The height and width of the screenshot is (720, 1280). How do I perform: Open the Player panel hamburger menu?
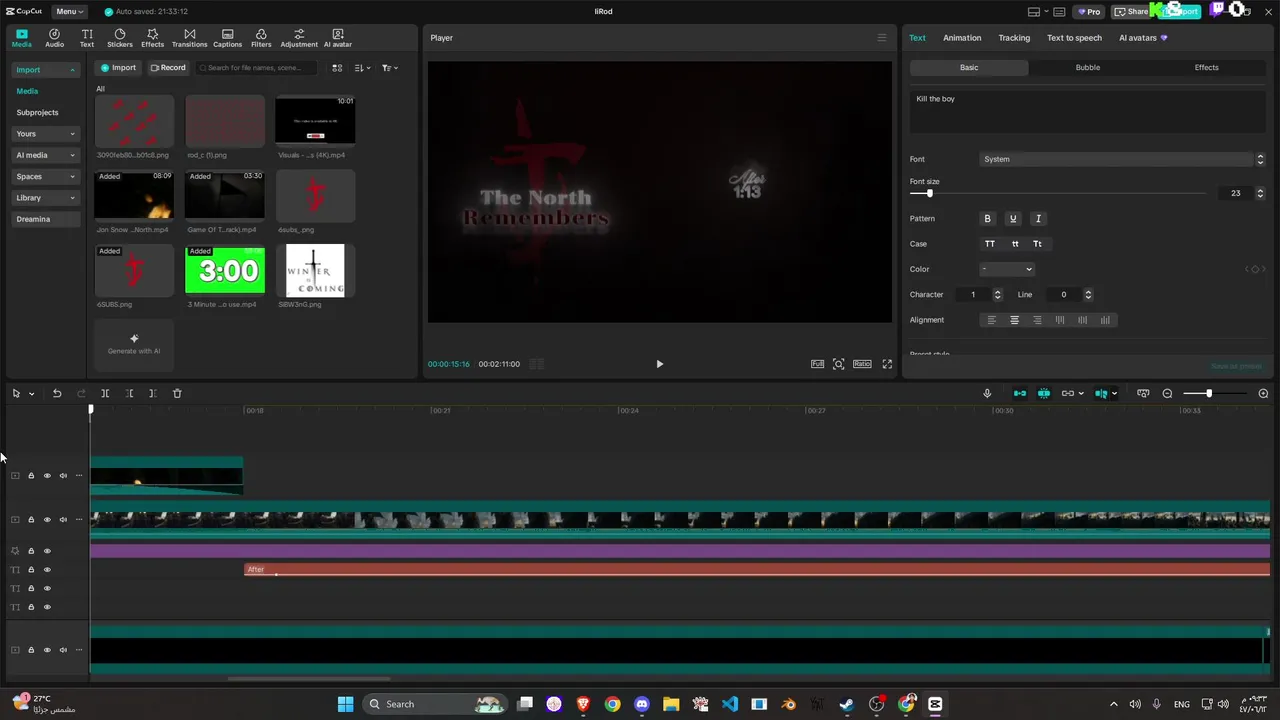(x=881, y=38)
